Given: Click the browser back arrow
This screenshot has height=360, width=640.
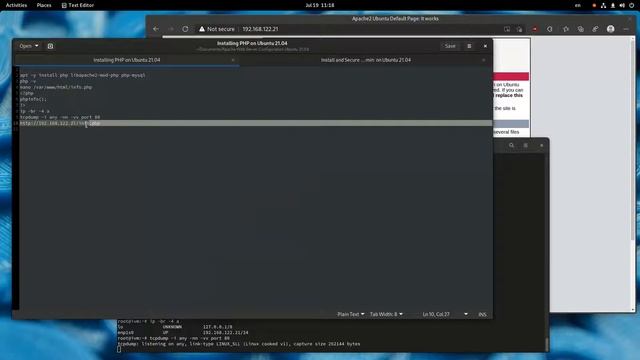Looking at the screenshot, I should [x=156, y=29].
